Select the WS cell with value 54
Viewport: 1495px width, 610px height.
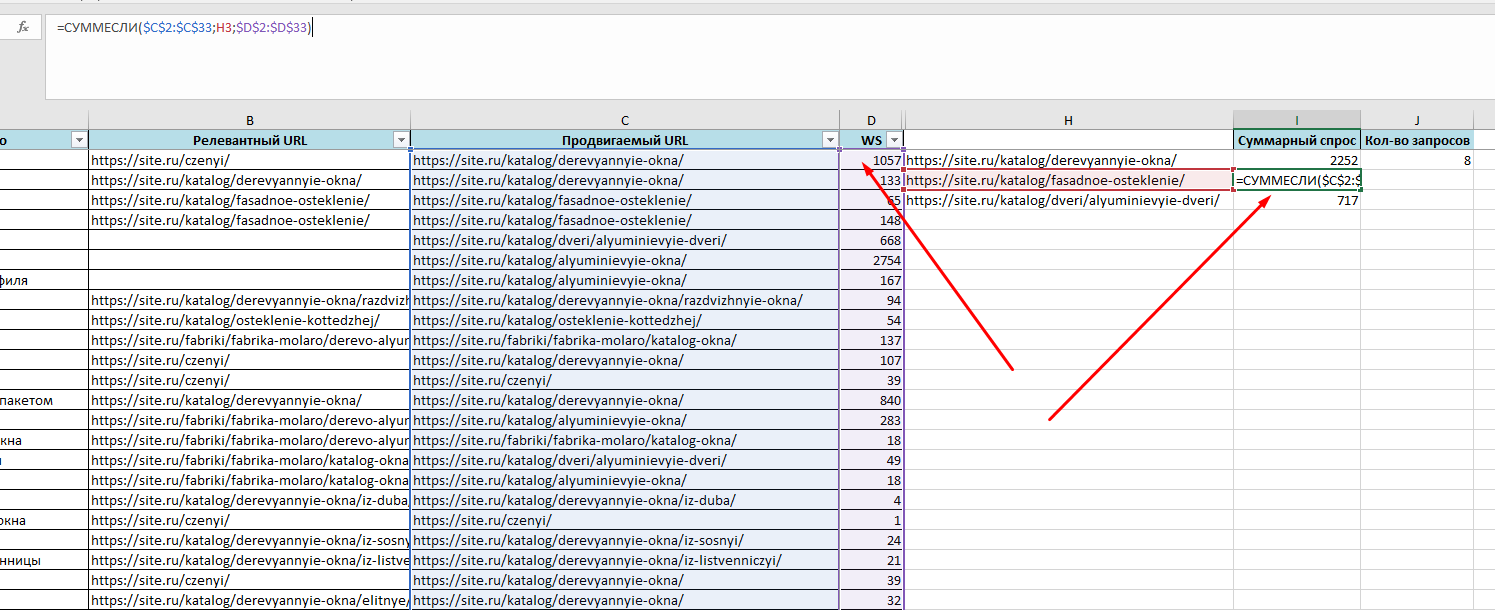coord(871,320)
